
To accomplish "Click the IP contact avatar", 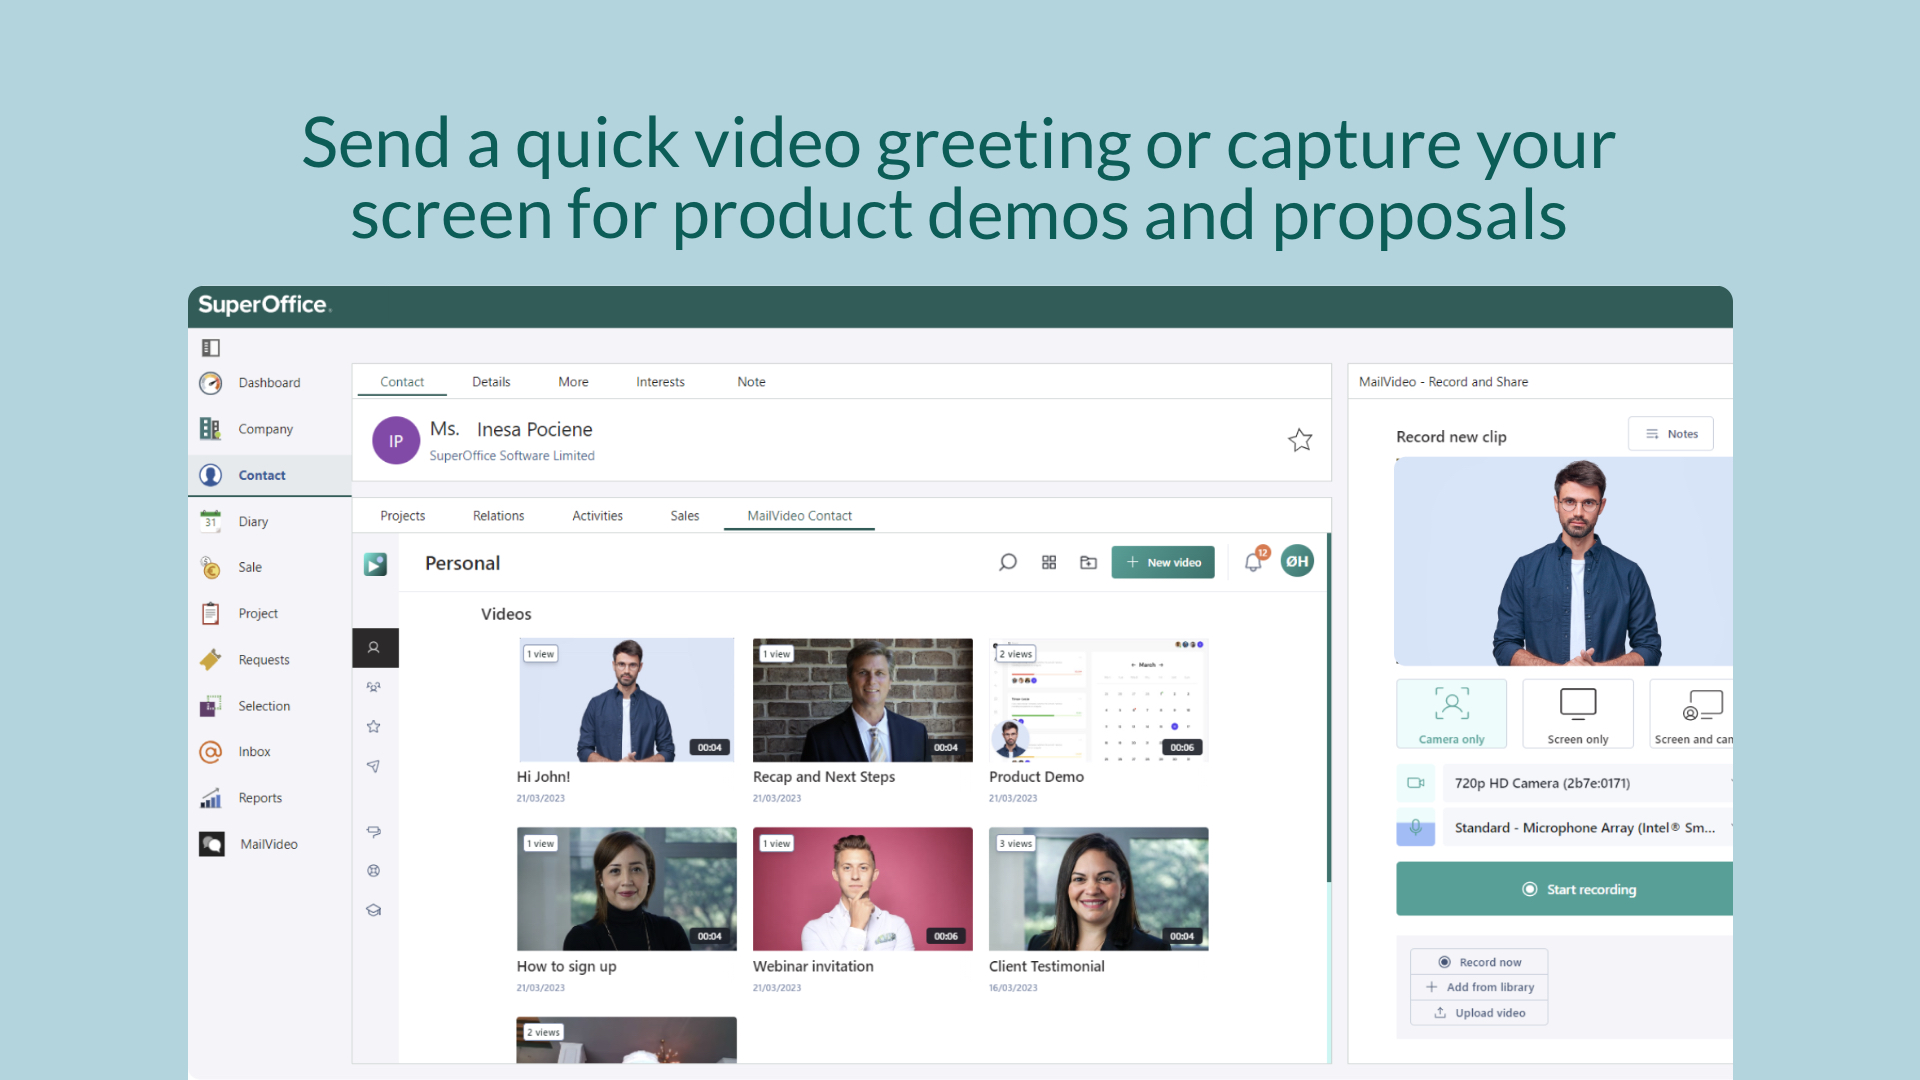I will pyautogui.click(x=396, y=441).
